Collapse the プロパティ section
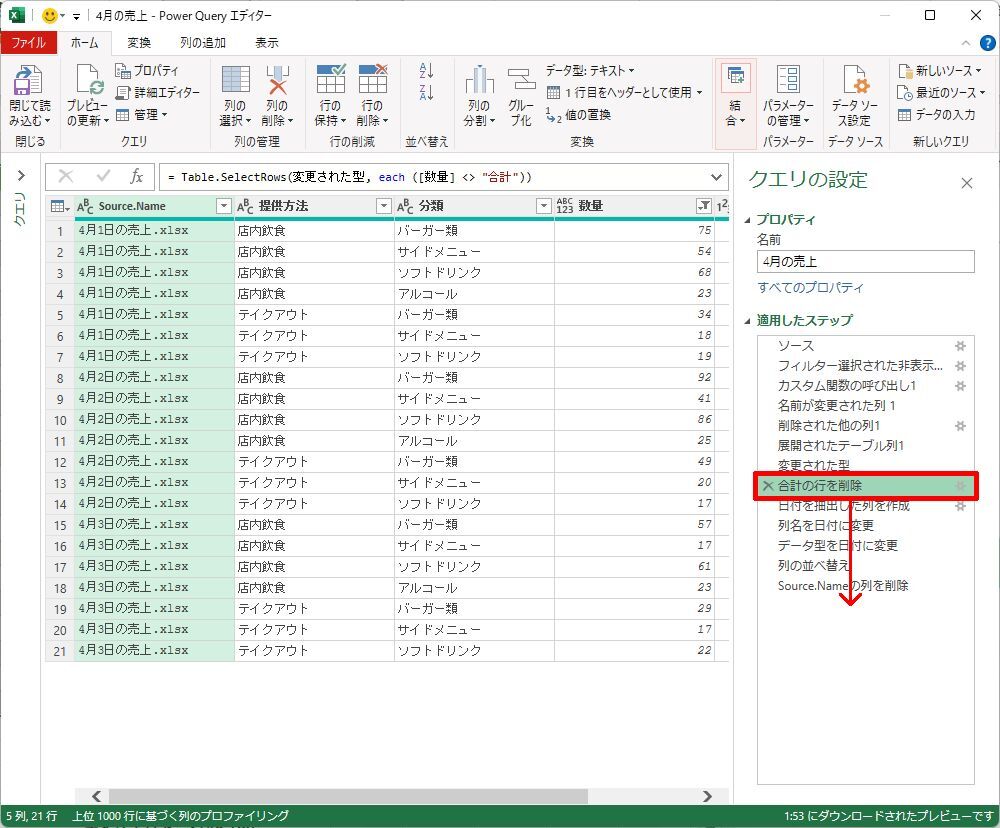Screen dimensions: 1000x828 point(750,220)
